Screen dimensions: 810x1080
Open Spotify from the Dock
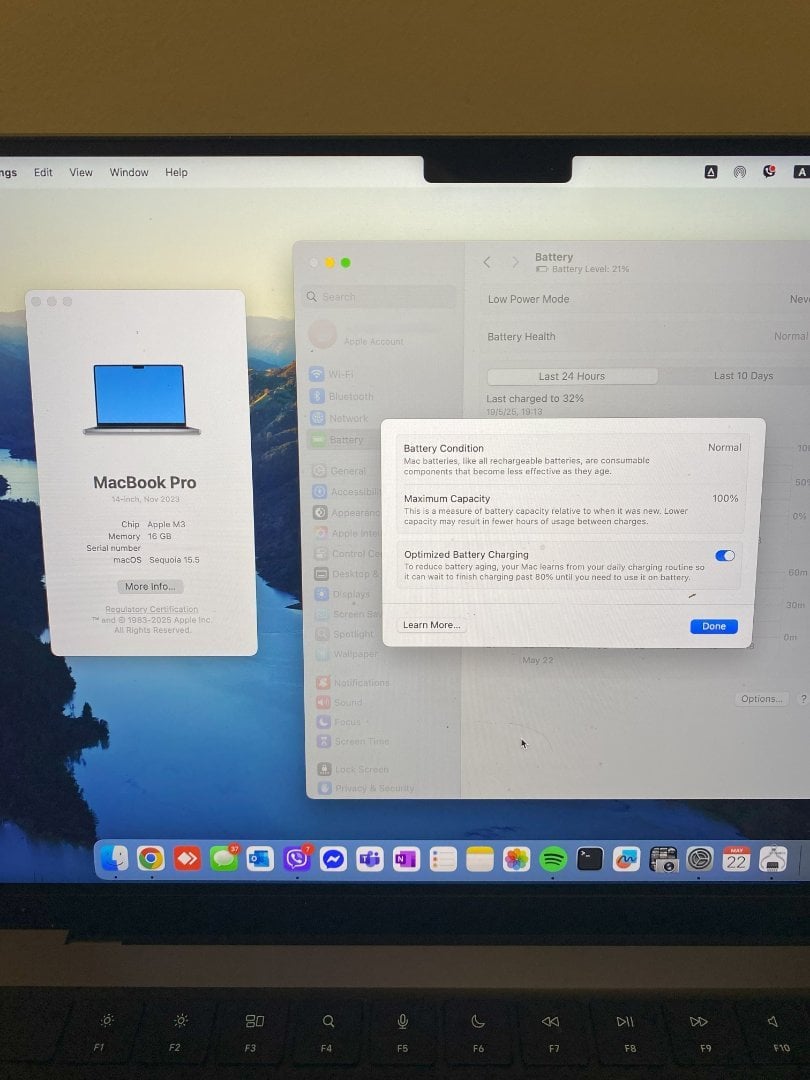click(x=552, y=859)
